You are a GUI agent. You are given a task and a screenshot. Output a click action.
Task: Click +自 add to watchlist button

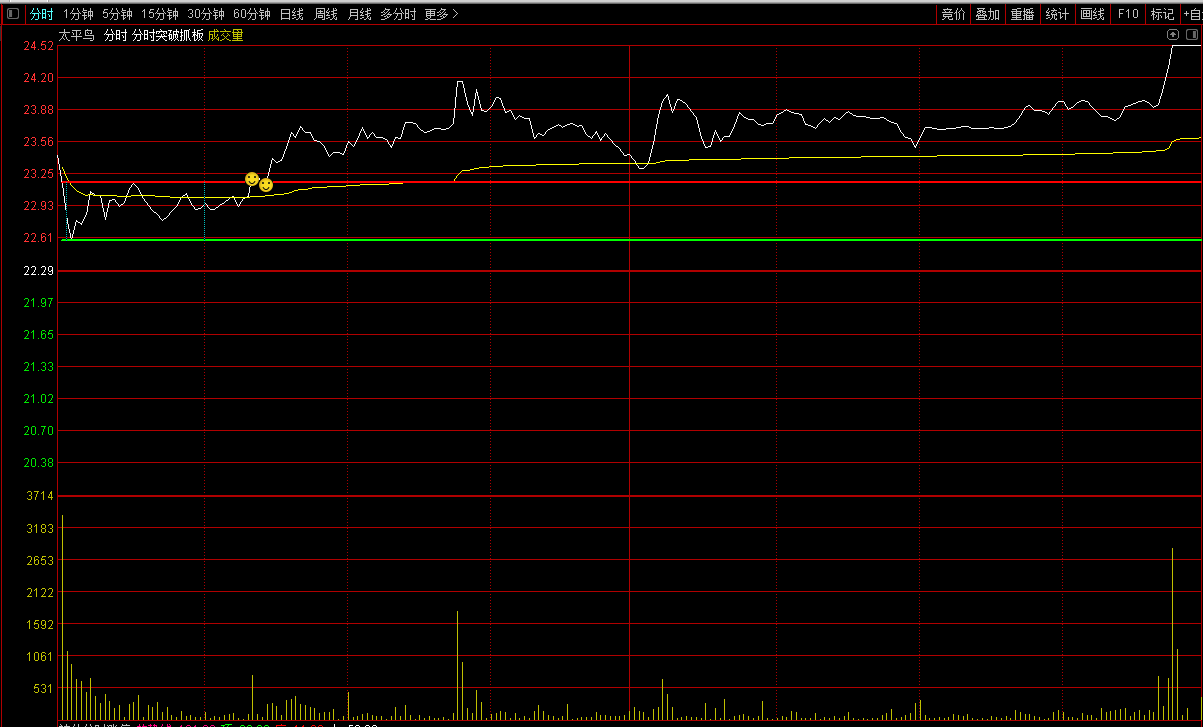coord(1192,14)
